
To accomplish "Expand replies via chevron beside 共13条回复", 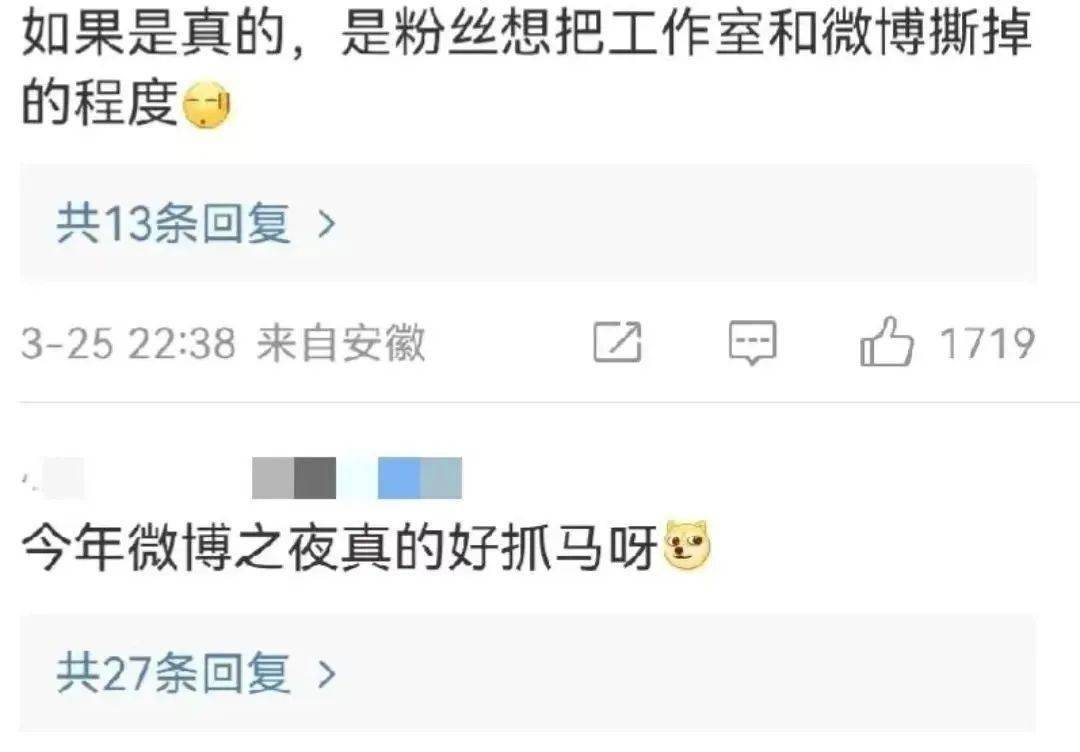I will click(x=326, y=224).
